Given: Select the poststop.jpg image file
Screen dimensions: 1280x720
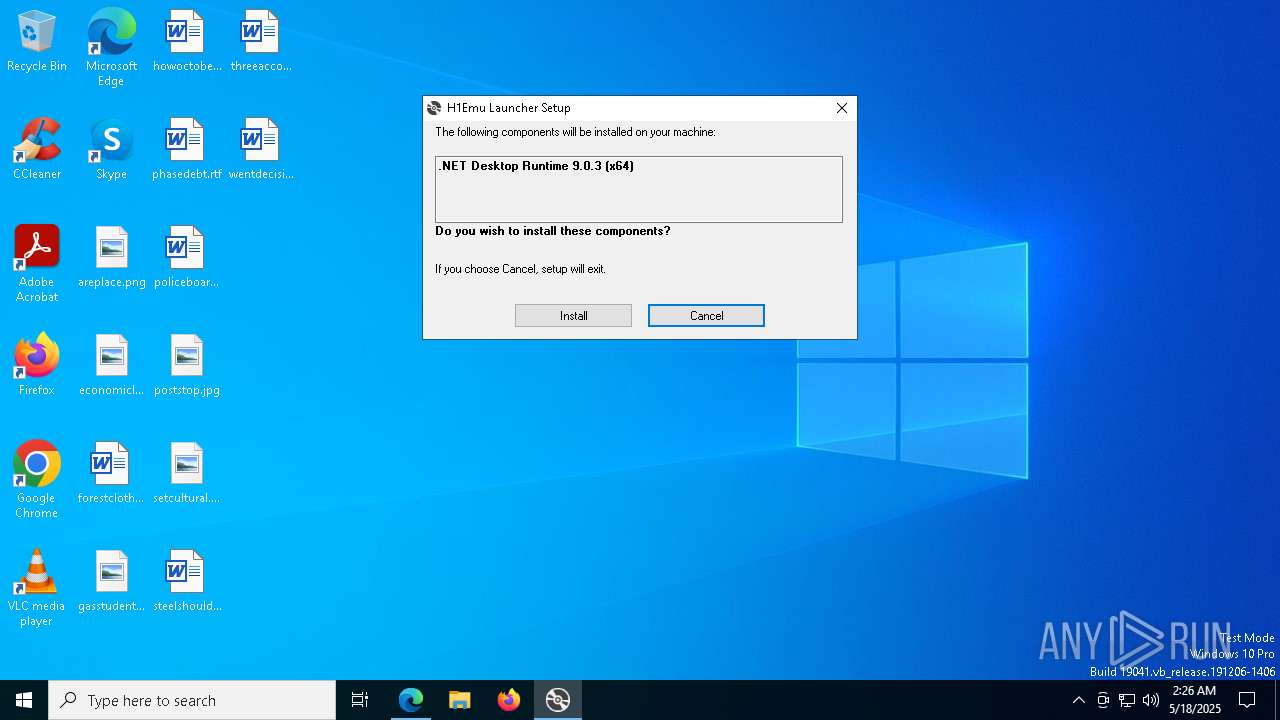Looking at the screenshot, I should point(186,366).
